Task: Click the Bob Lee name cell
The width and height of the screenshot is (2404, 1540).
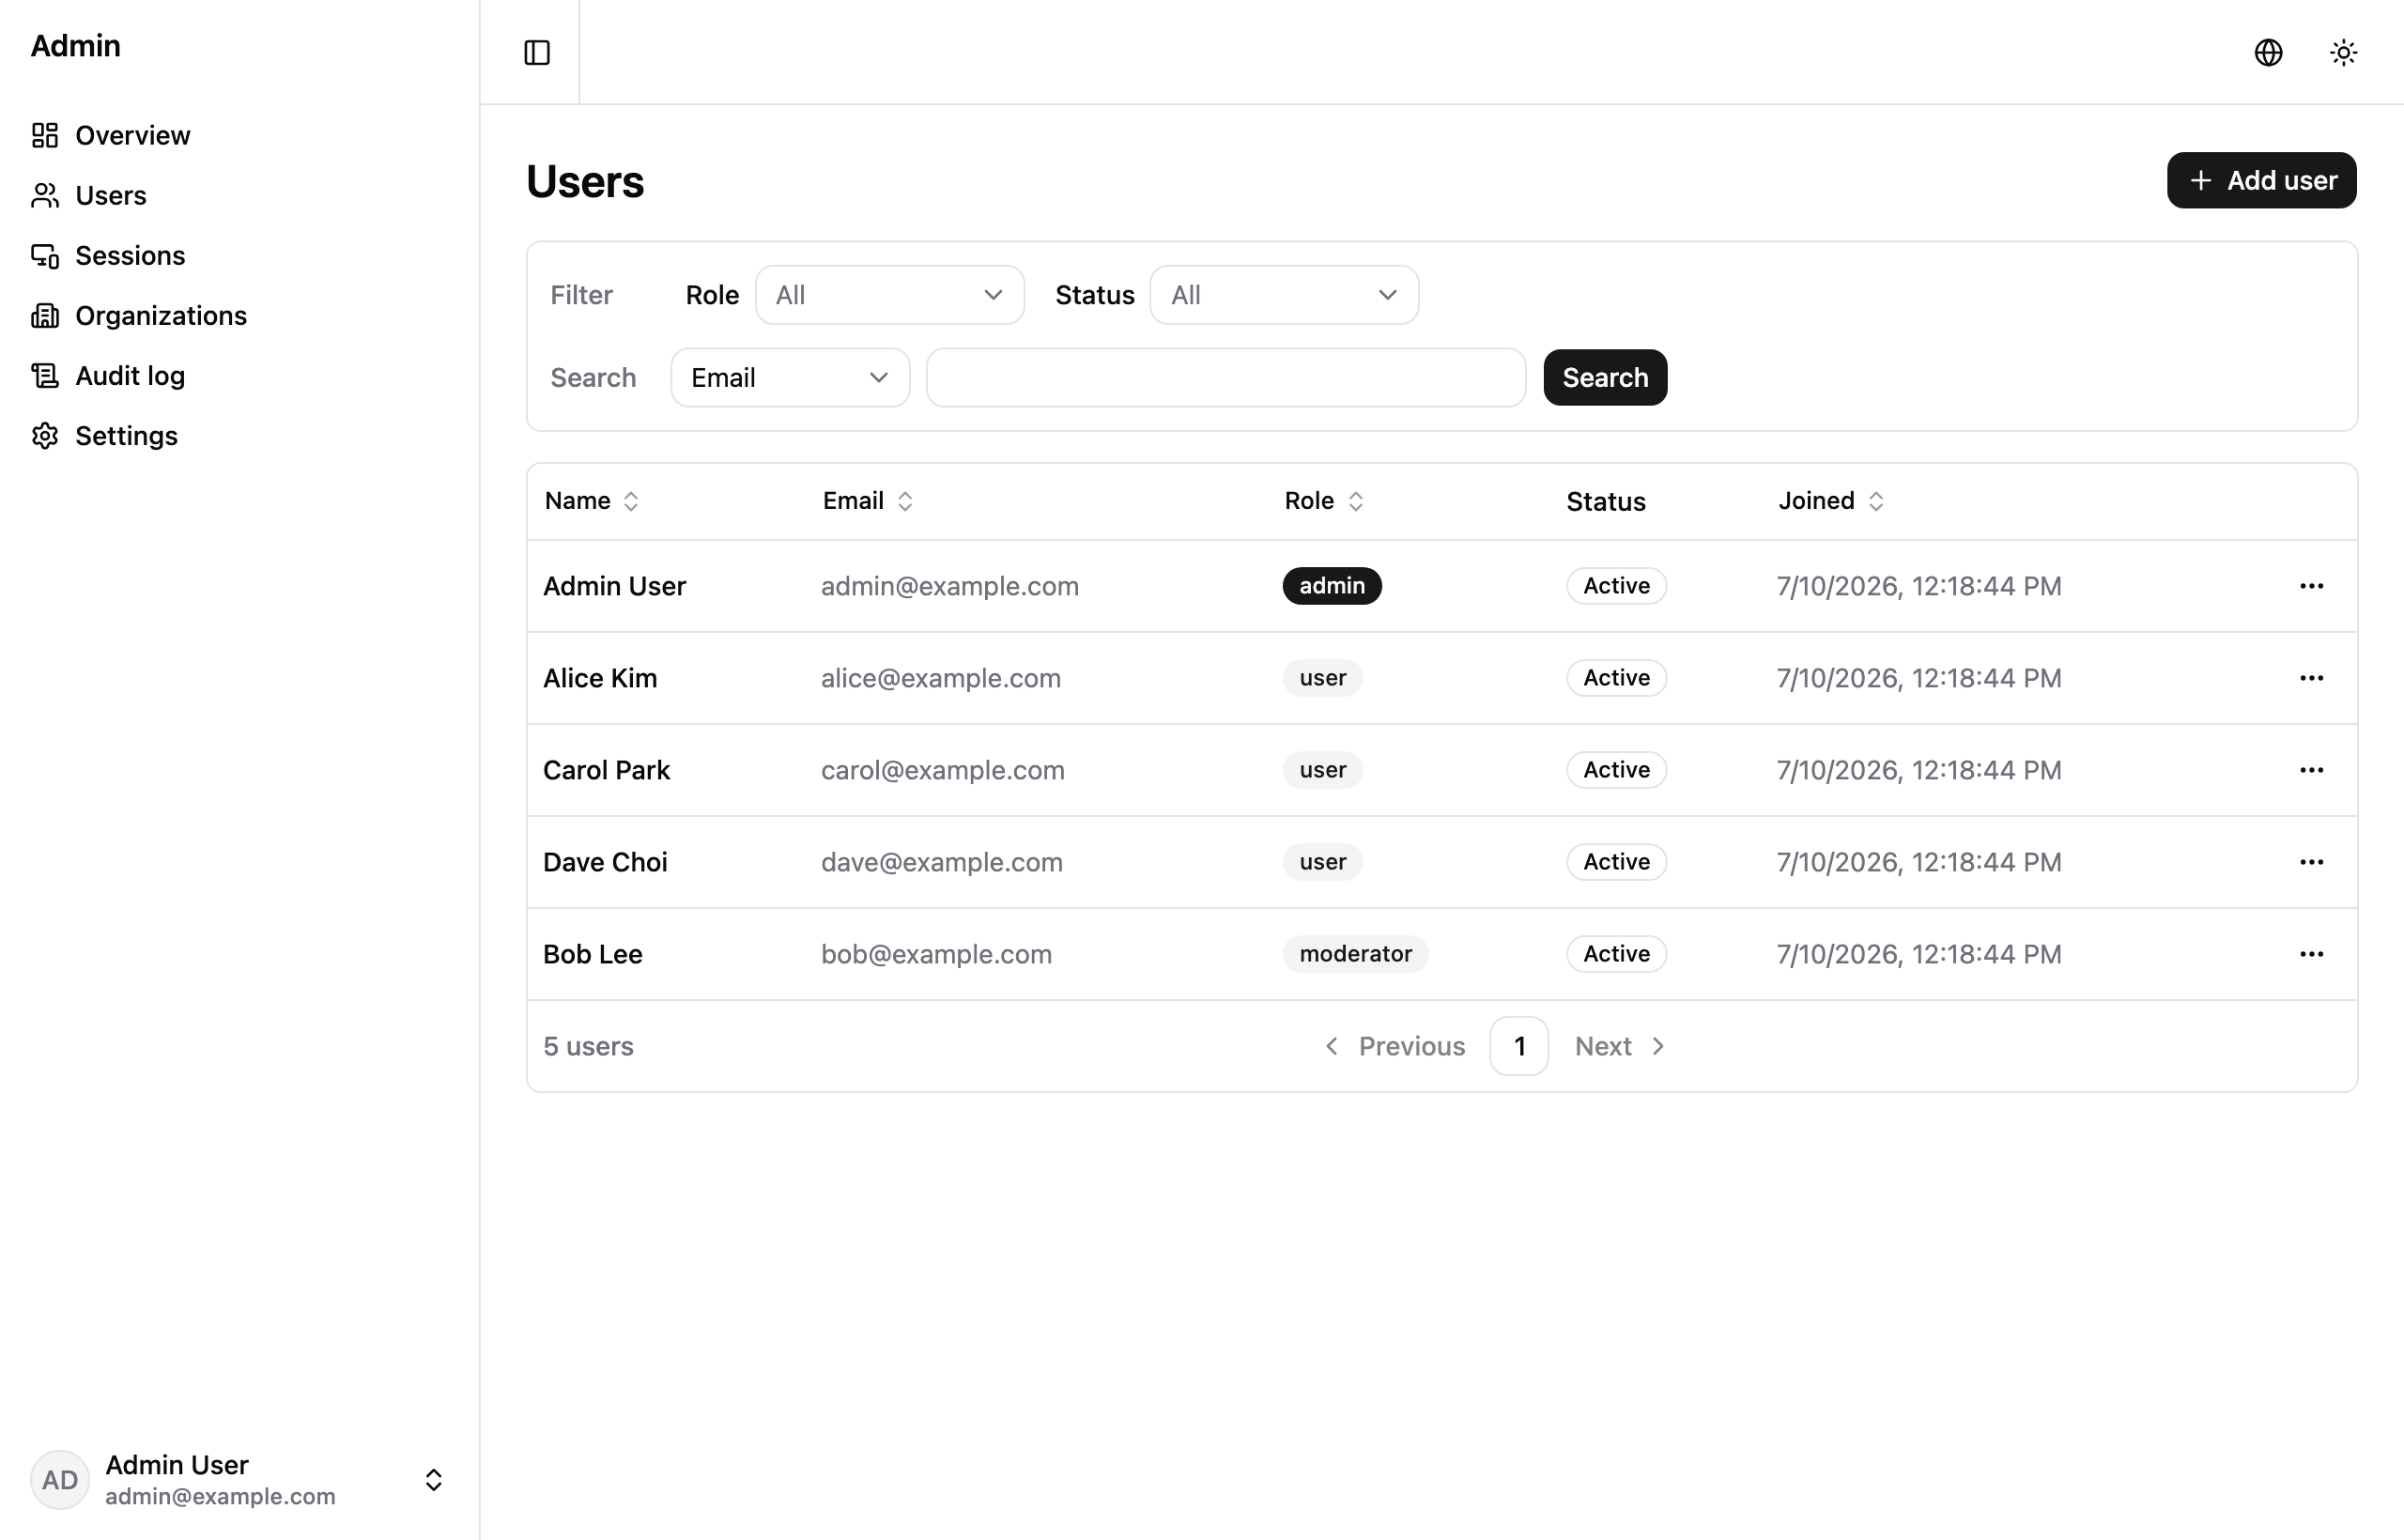Action: tap(593, 954)
